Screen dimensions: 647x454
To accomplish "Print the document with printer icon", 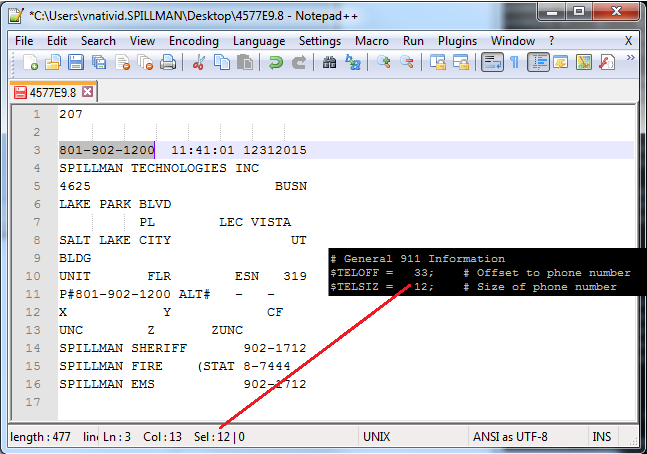I will (168, 63).
